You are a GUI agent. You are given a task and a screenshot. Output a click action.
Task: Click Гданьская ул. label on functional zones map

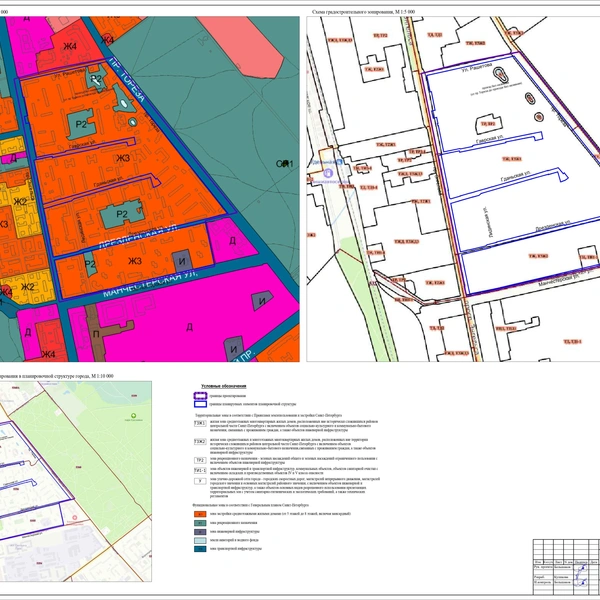click(x=108, y=181)
